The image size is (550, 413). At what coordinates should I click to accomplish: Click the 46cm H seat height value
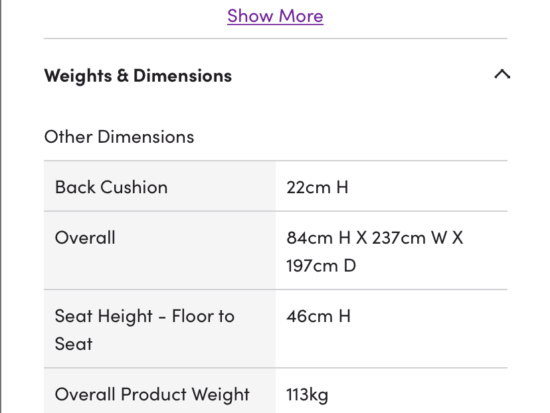coord(318,316)
